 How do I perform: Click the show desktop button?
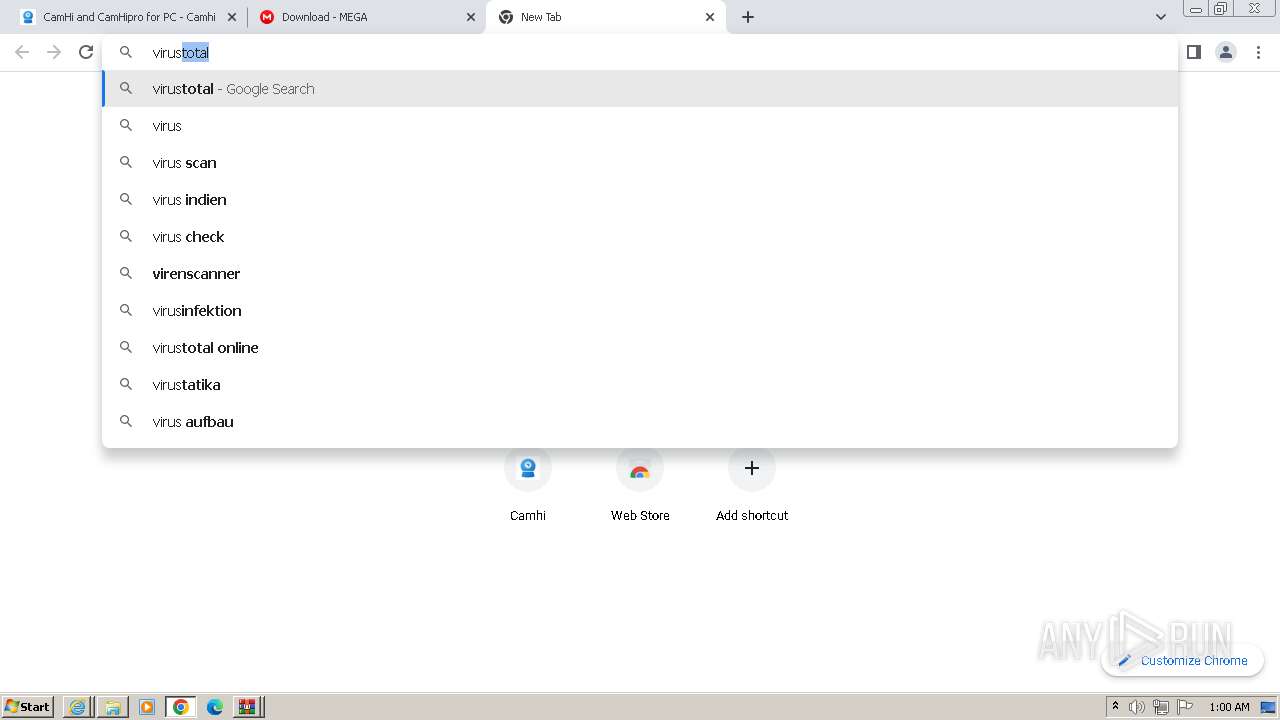tap(1268, 707)
